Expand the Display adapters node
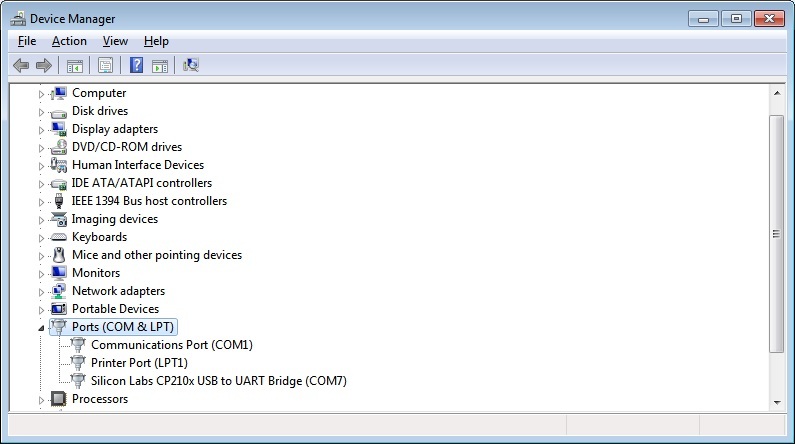This screenshot has height=444, width=795. click(42, 130)
